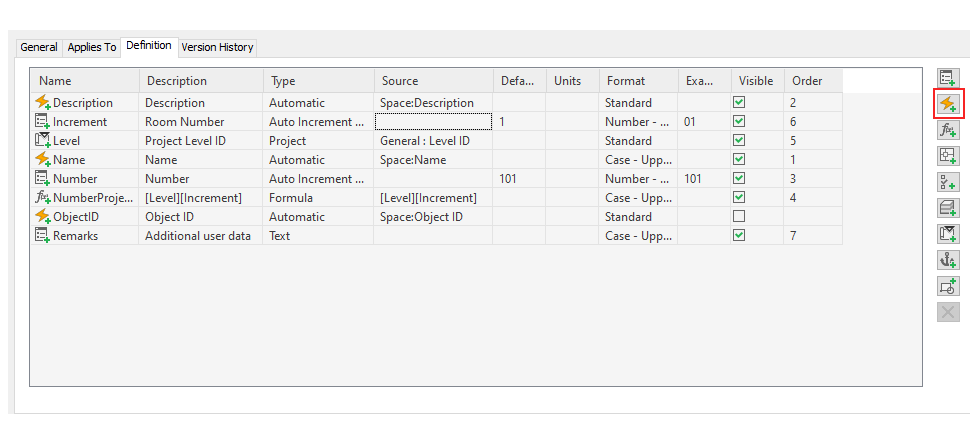Viewport: 978px width, 438px height.
Task: Open the Applies To tab
Action: [x=92, y=47]
